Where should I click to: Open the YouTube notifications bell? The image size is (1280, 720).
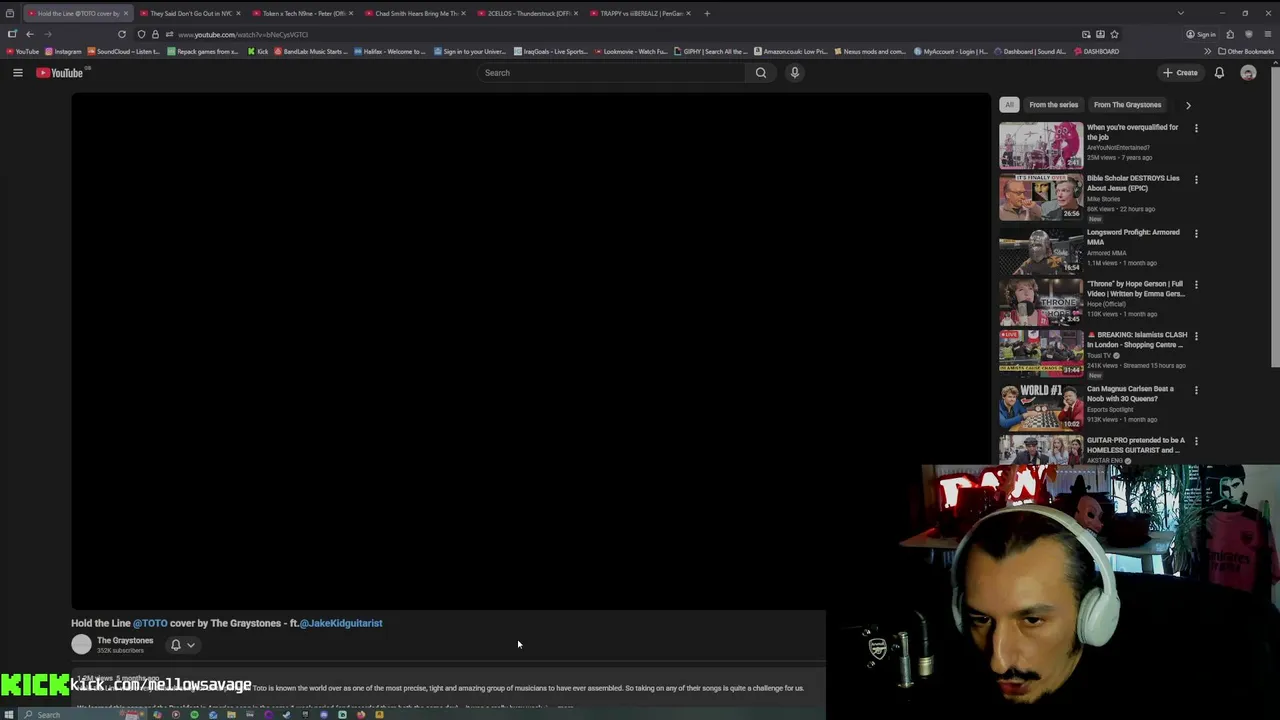(x=1219, y=72)
